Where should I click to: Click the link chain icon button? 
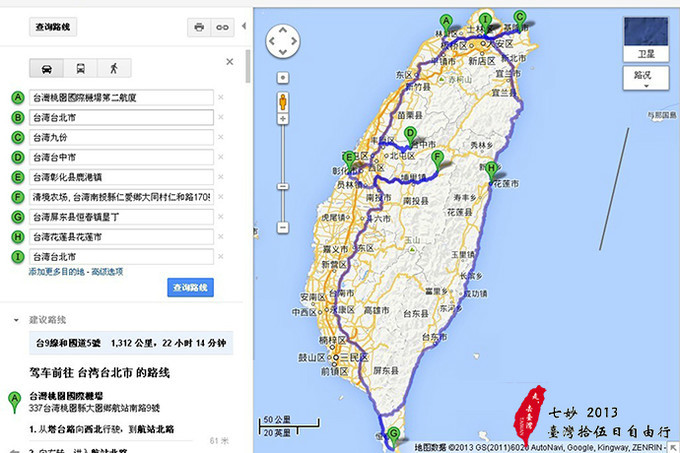tap(222, 27)
